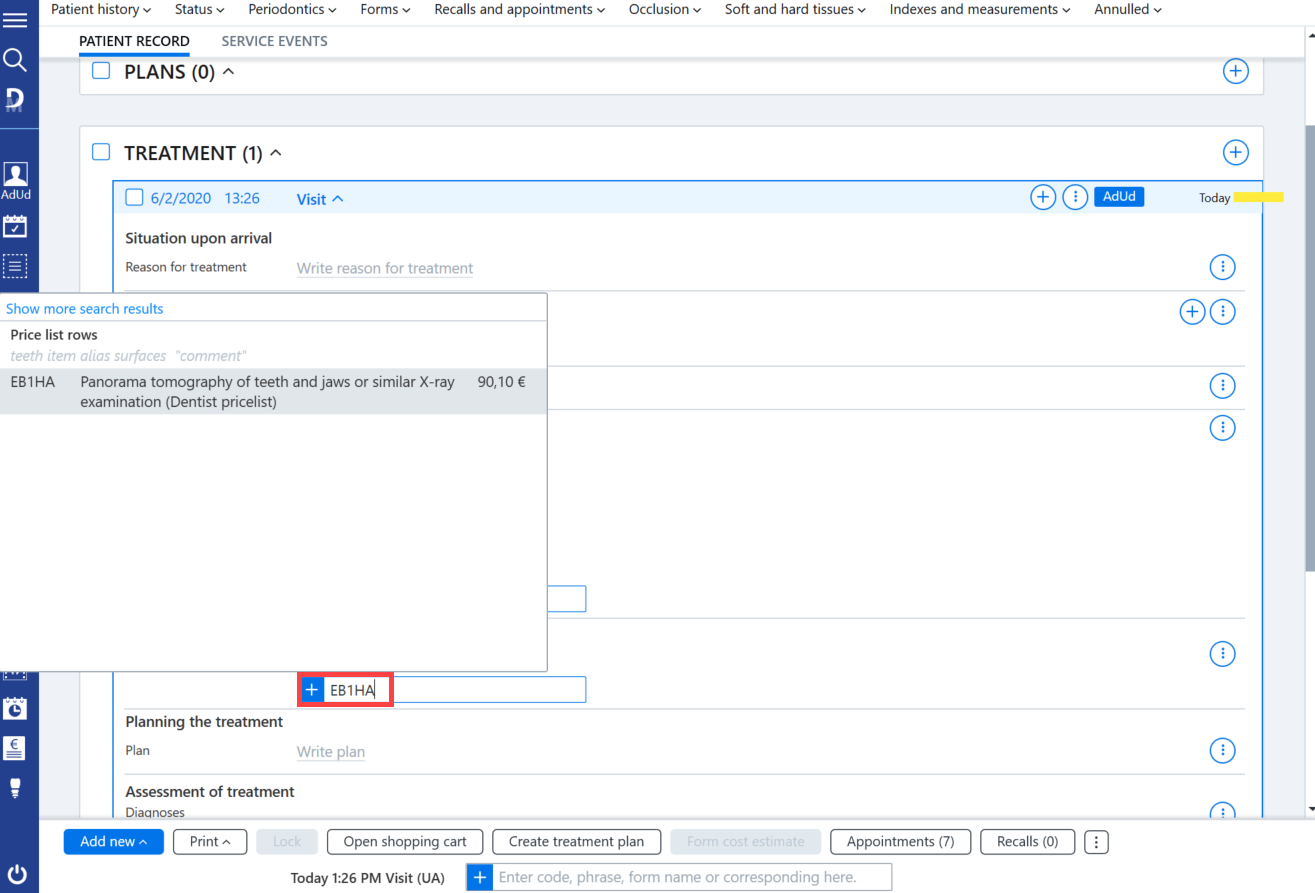The image size is (1315, 893).
Task: Open the dental implant icon in sidebar
Action: [15, 788]
